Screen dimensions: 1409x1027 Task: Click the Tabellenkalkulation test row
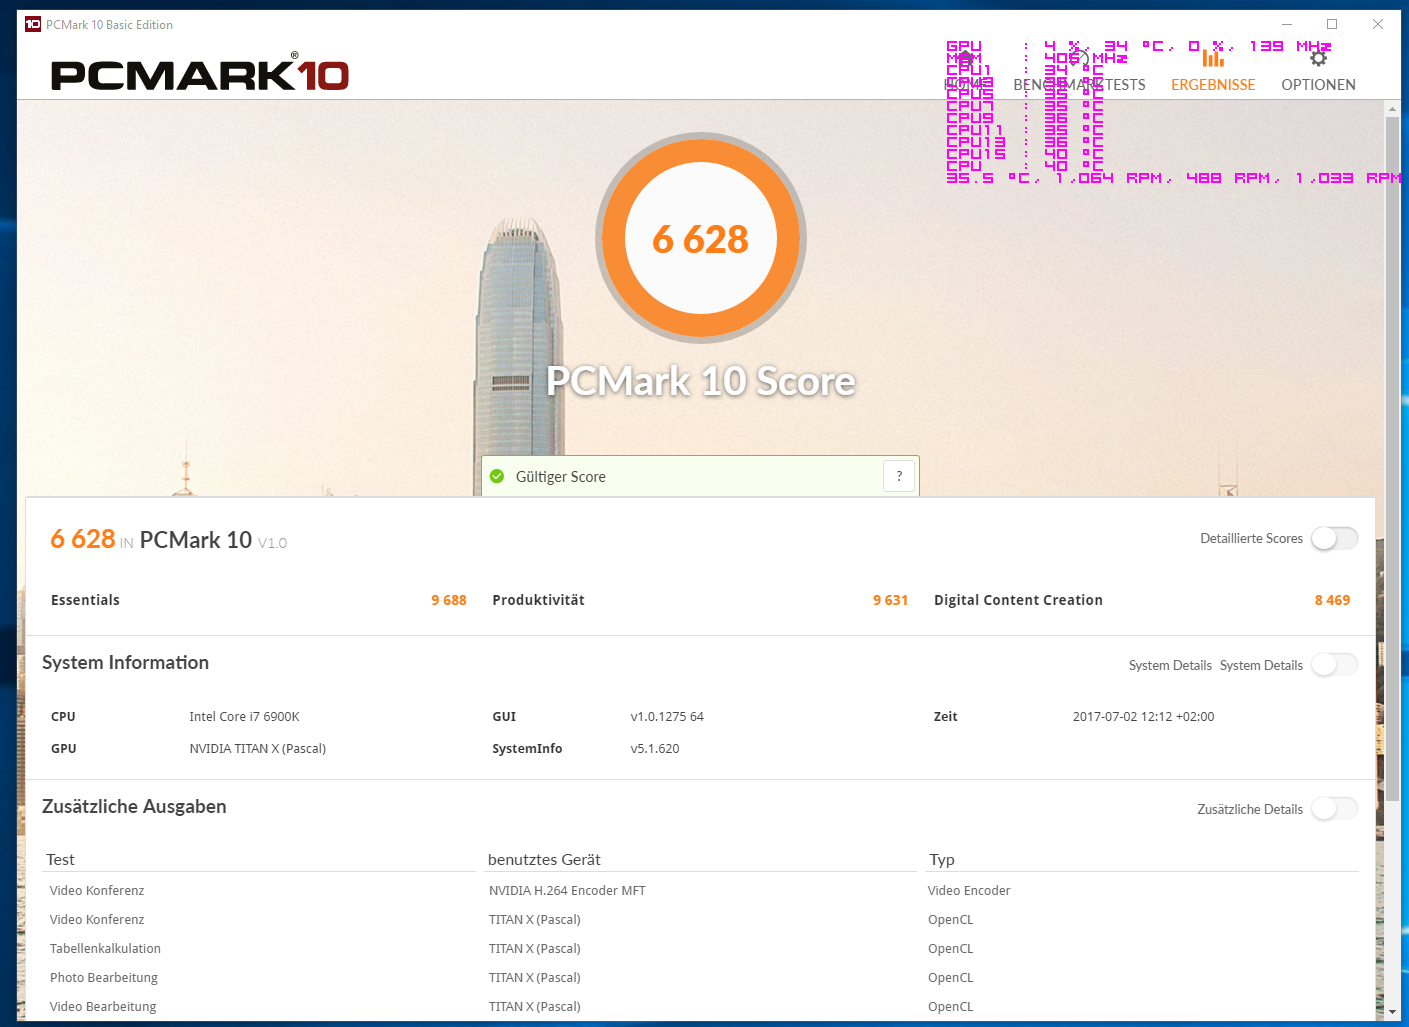(105, 949)
